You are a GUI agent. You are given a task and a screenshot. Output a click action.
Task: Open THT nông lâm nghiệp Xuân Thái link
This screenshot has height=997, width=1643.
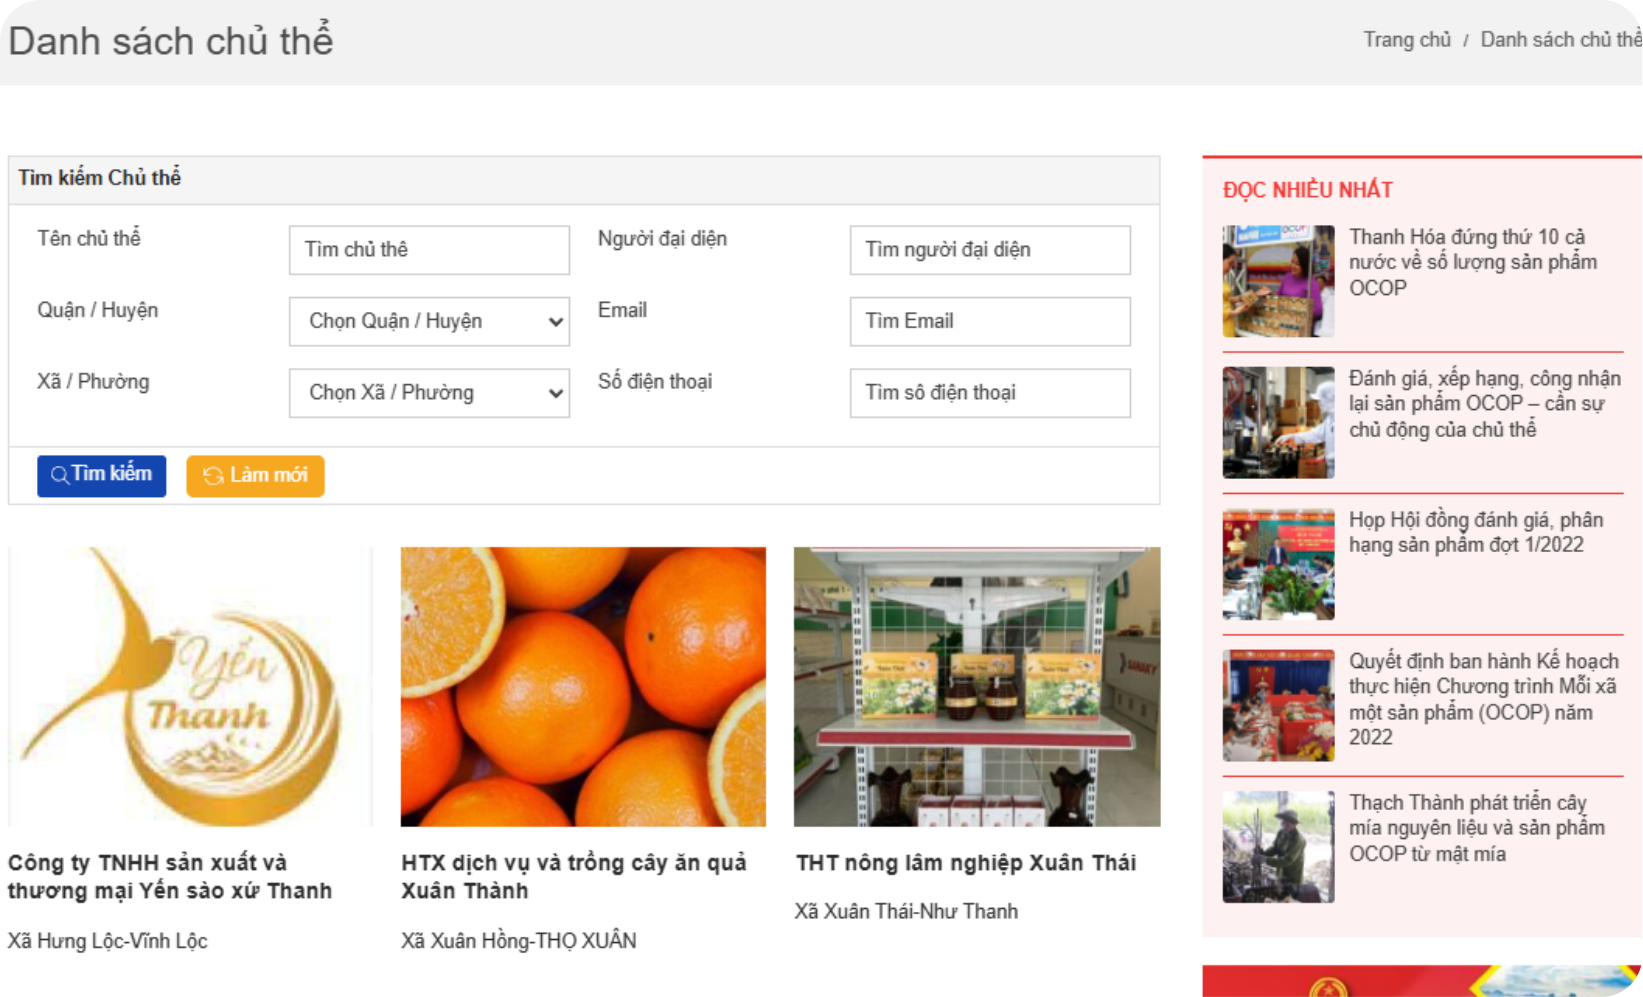click(965, 863)
